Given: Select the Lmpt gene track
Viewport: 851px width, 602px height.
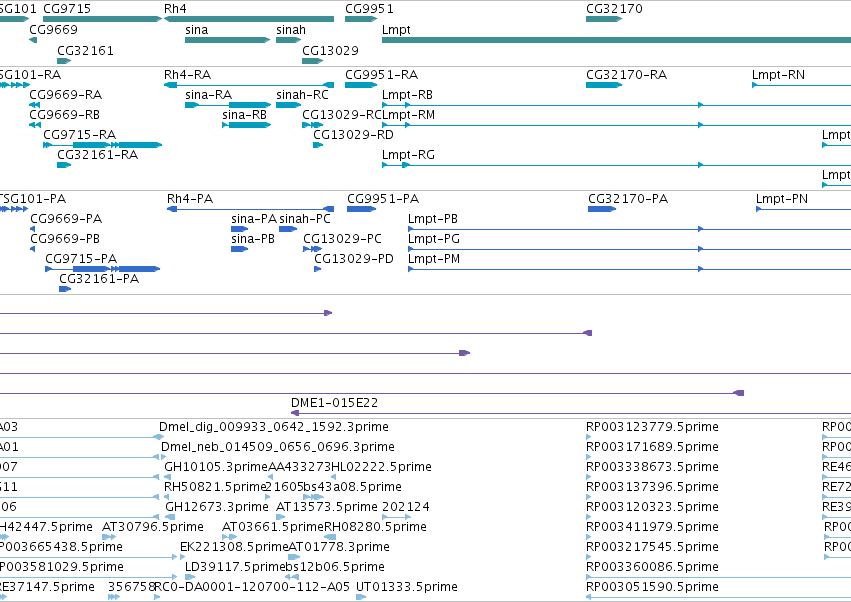Looking at the screenshot, I should point(617,40).
